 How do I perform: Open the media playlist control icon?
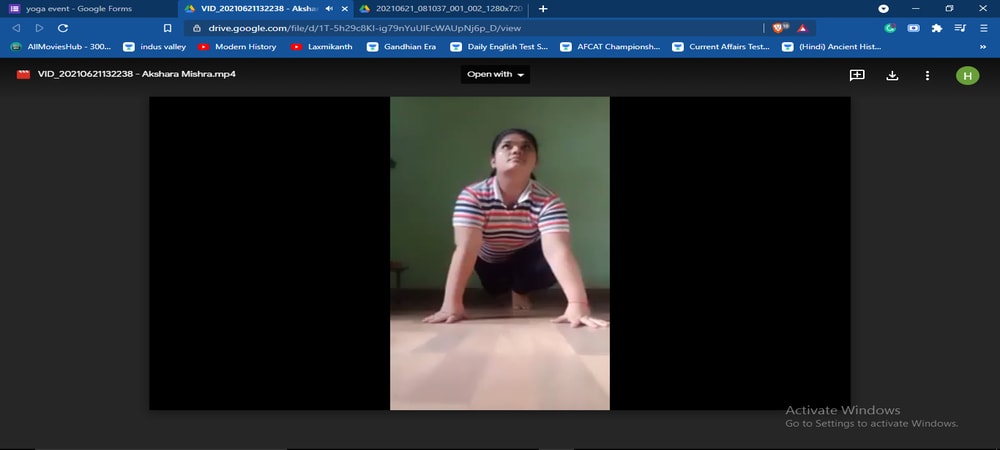point(960,28)
